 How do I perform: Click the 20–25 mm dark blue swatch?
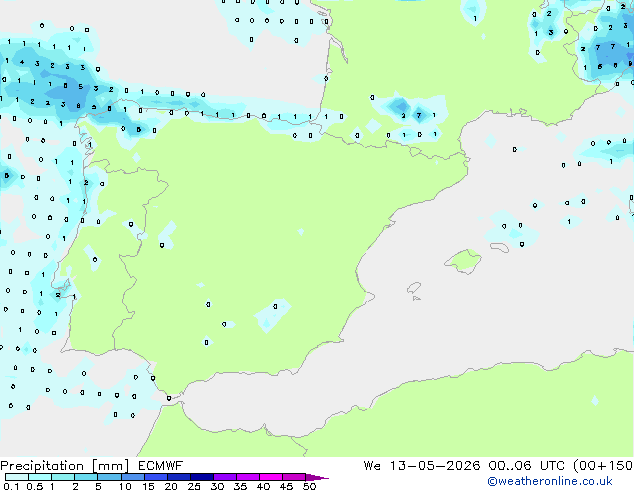click(179, 477)
